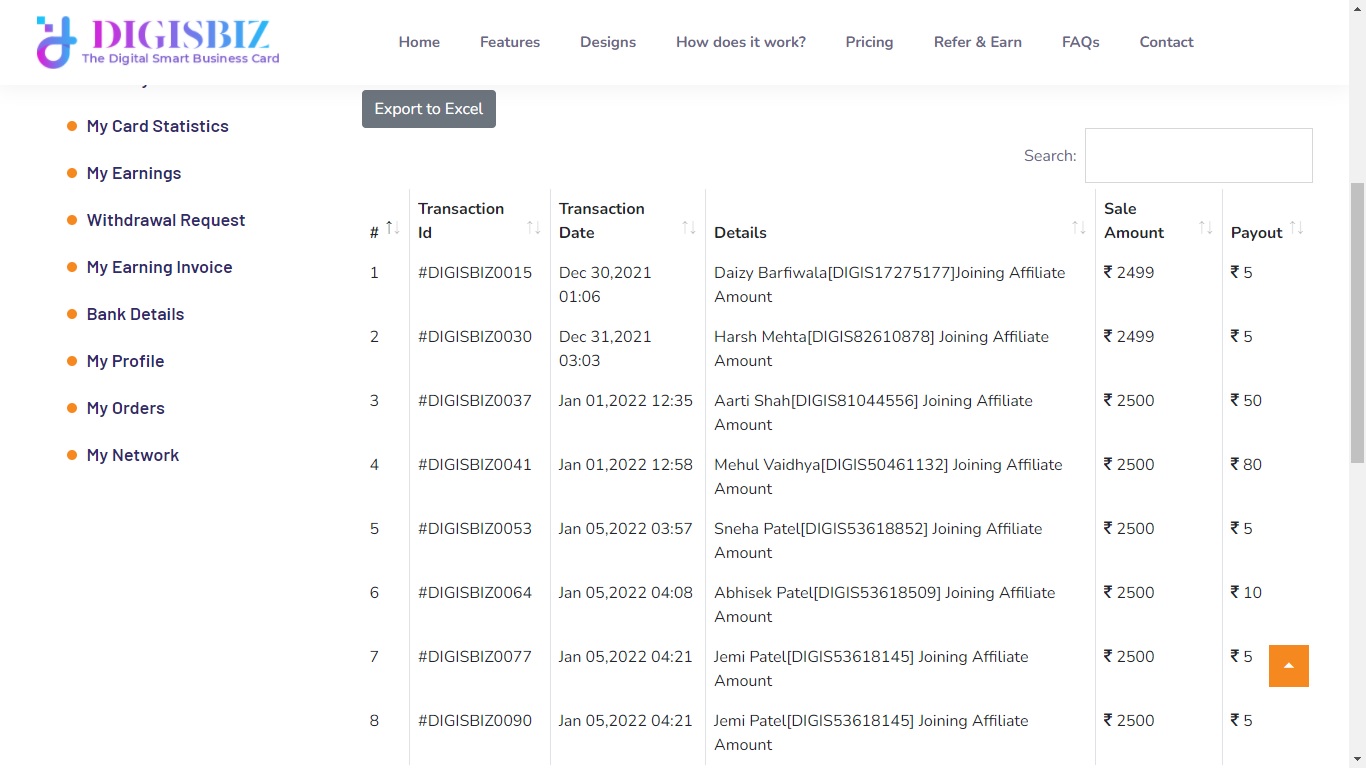
Task: Select My Earnings sidebar link
Action: point(134,173)
